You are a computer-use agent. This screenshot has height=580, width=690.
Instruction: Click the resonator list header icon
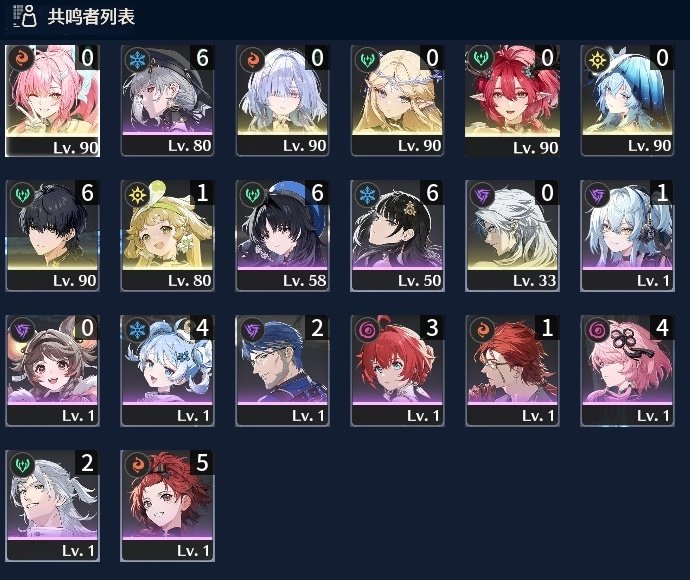[x=24, y=16]
